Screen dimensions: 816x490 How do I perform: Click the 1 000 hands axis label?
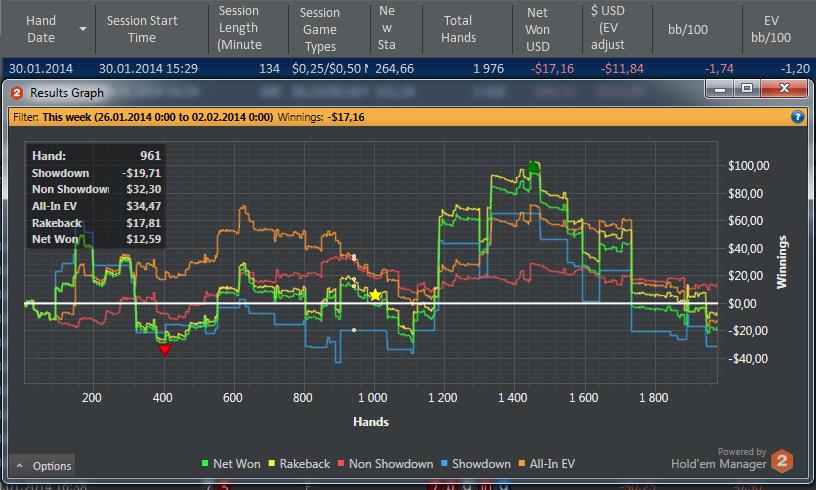pyautogui.click(x=373, y=398)
